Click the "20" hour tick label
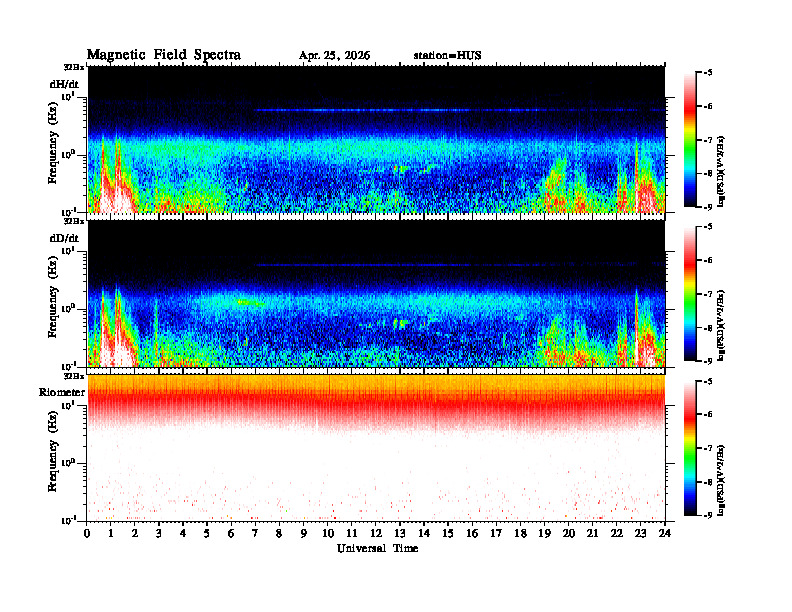 coord(569,533)
